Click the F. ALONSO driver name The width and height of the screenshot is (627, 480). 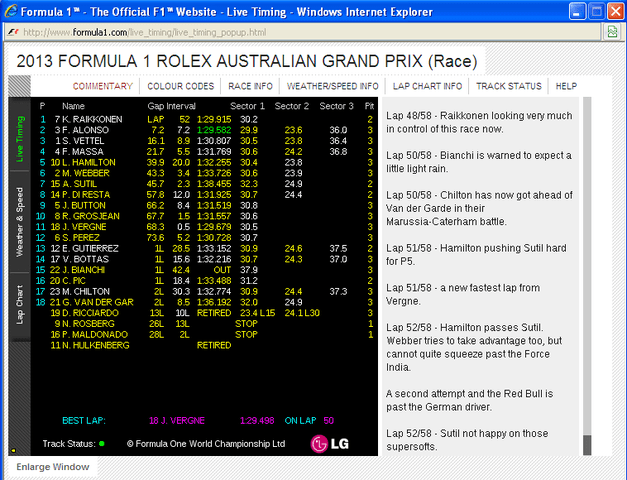click(x=85, y=130)
